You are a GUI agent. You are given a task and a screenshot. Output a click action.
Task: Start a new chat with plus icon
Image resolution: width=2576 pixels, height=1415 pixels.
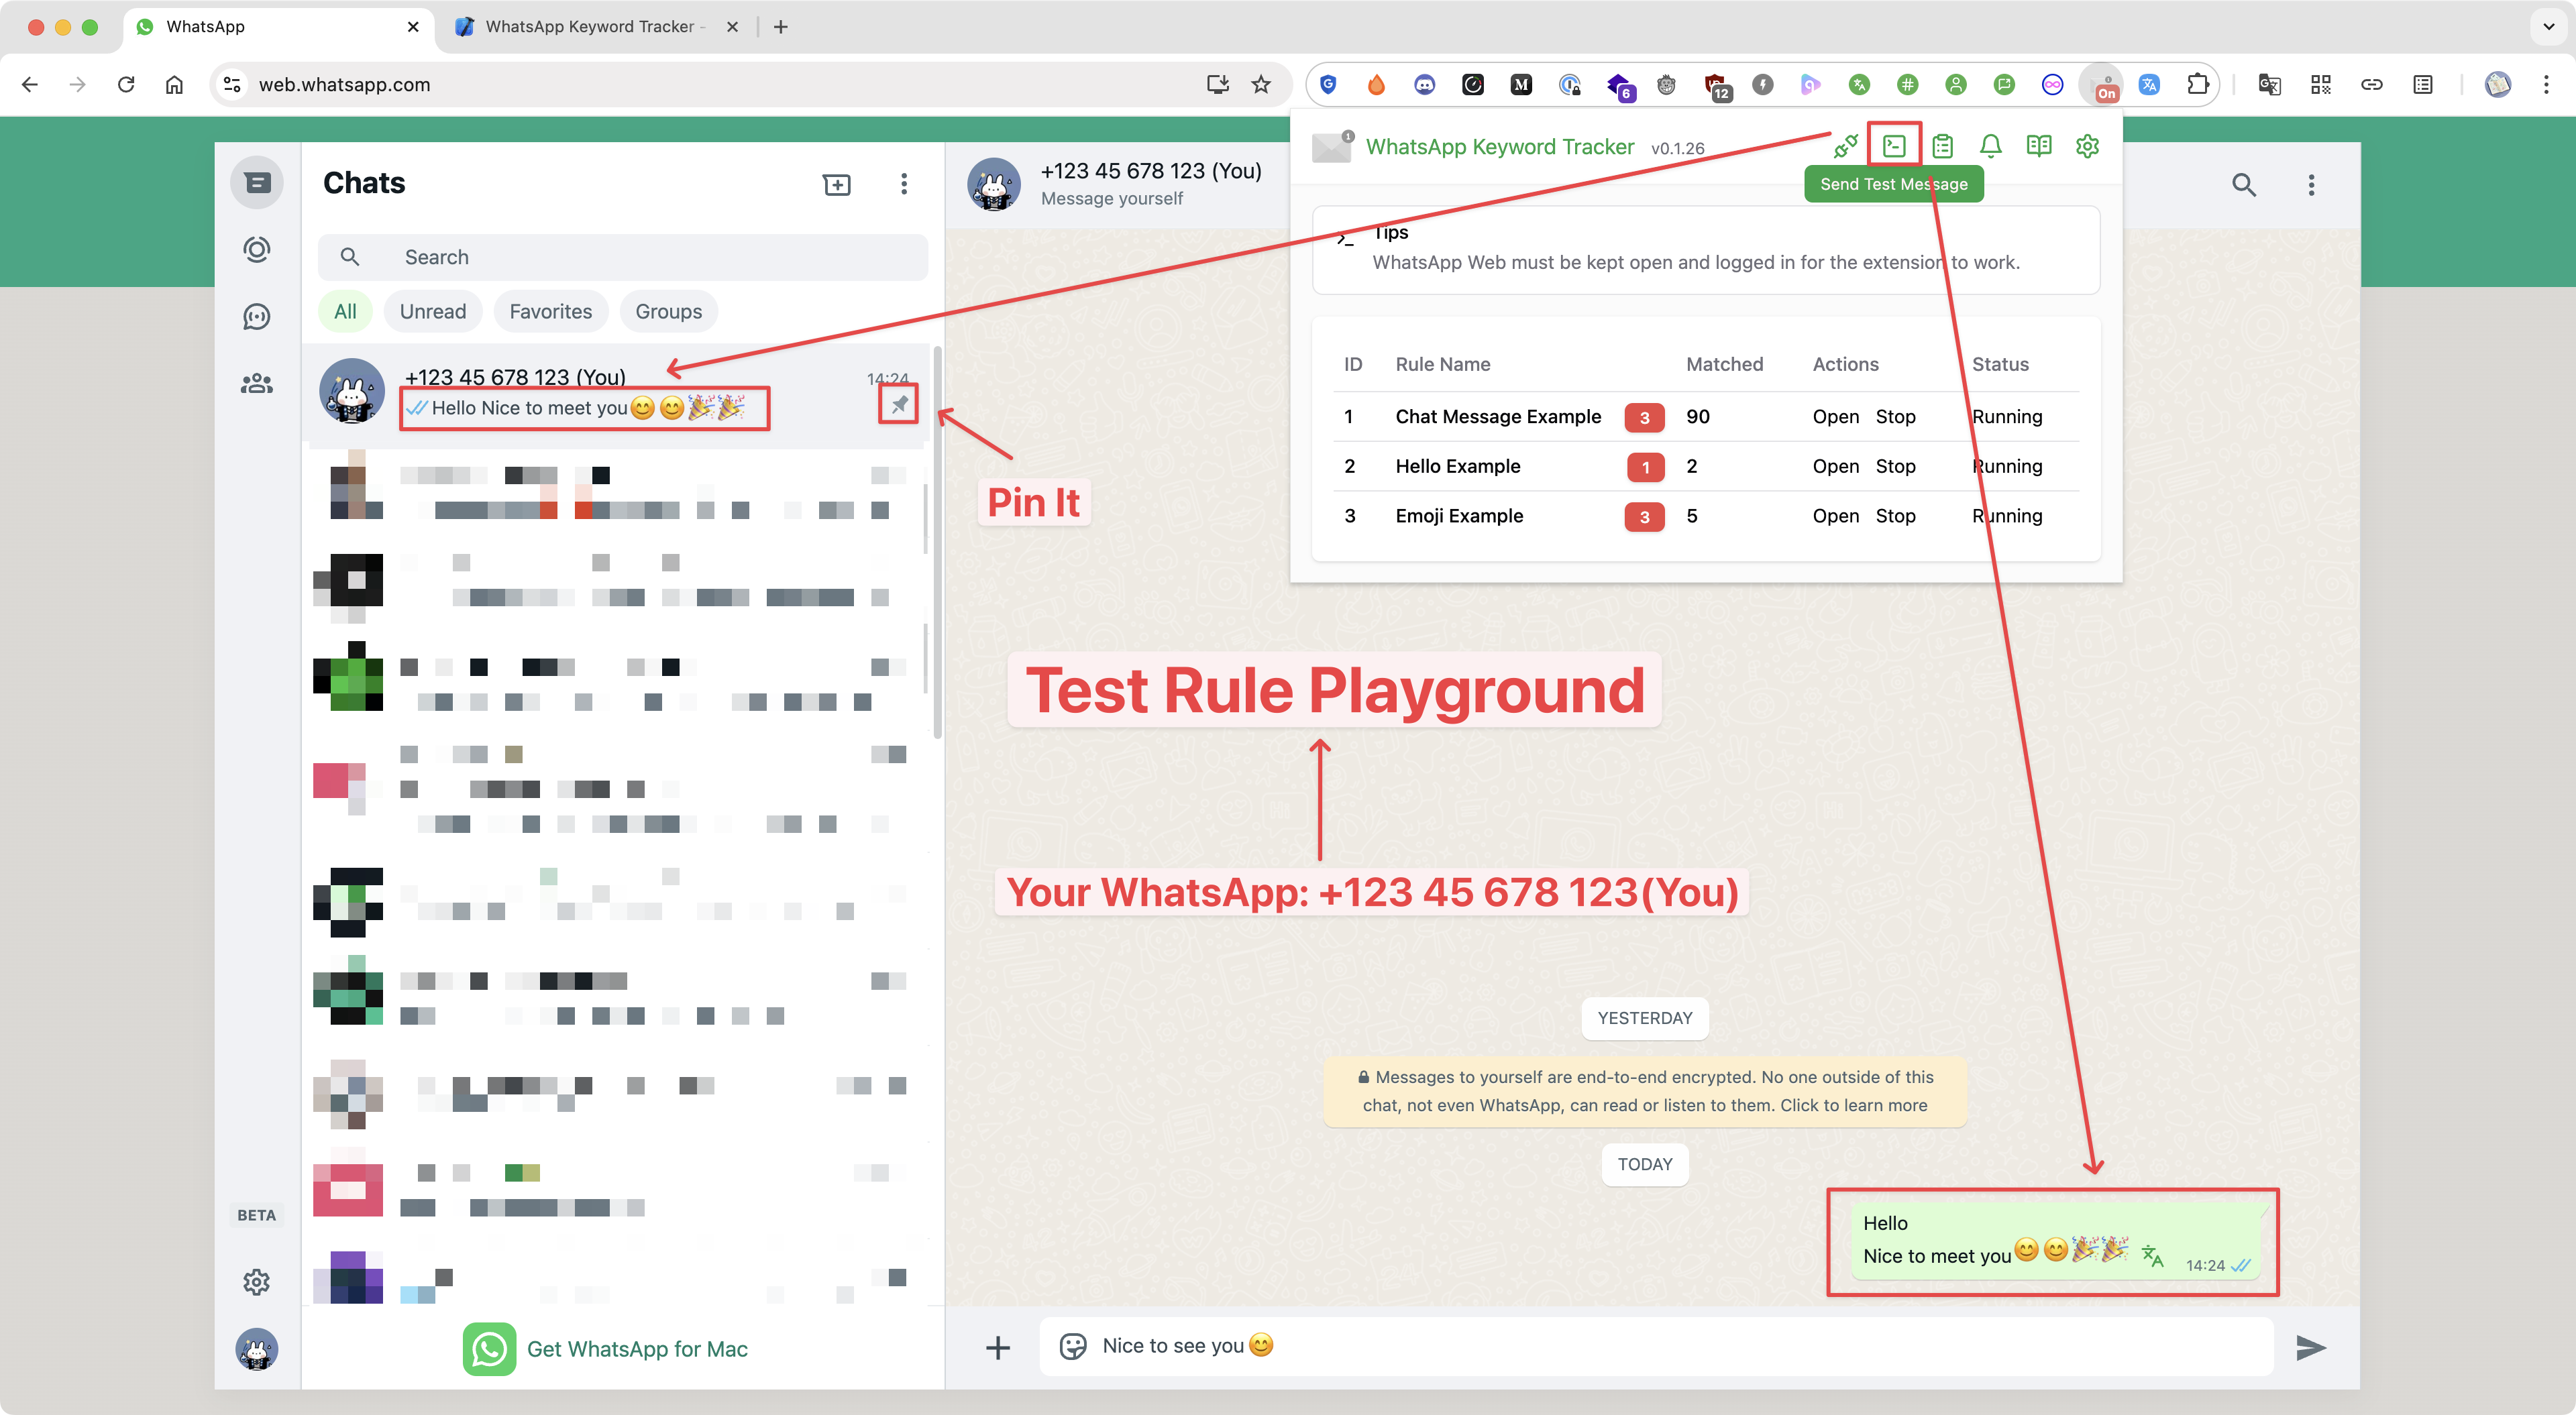(x=837, y=184)
